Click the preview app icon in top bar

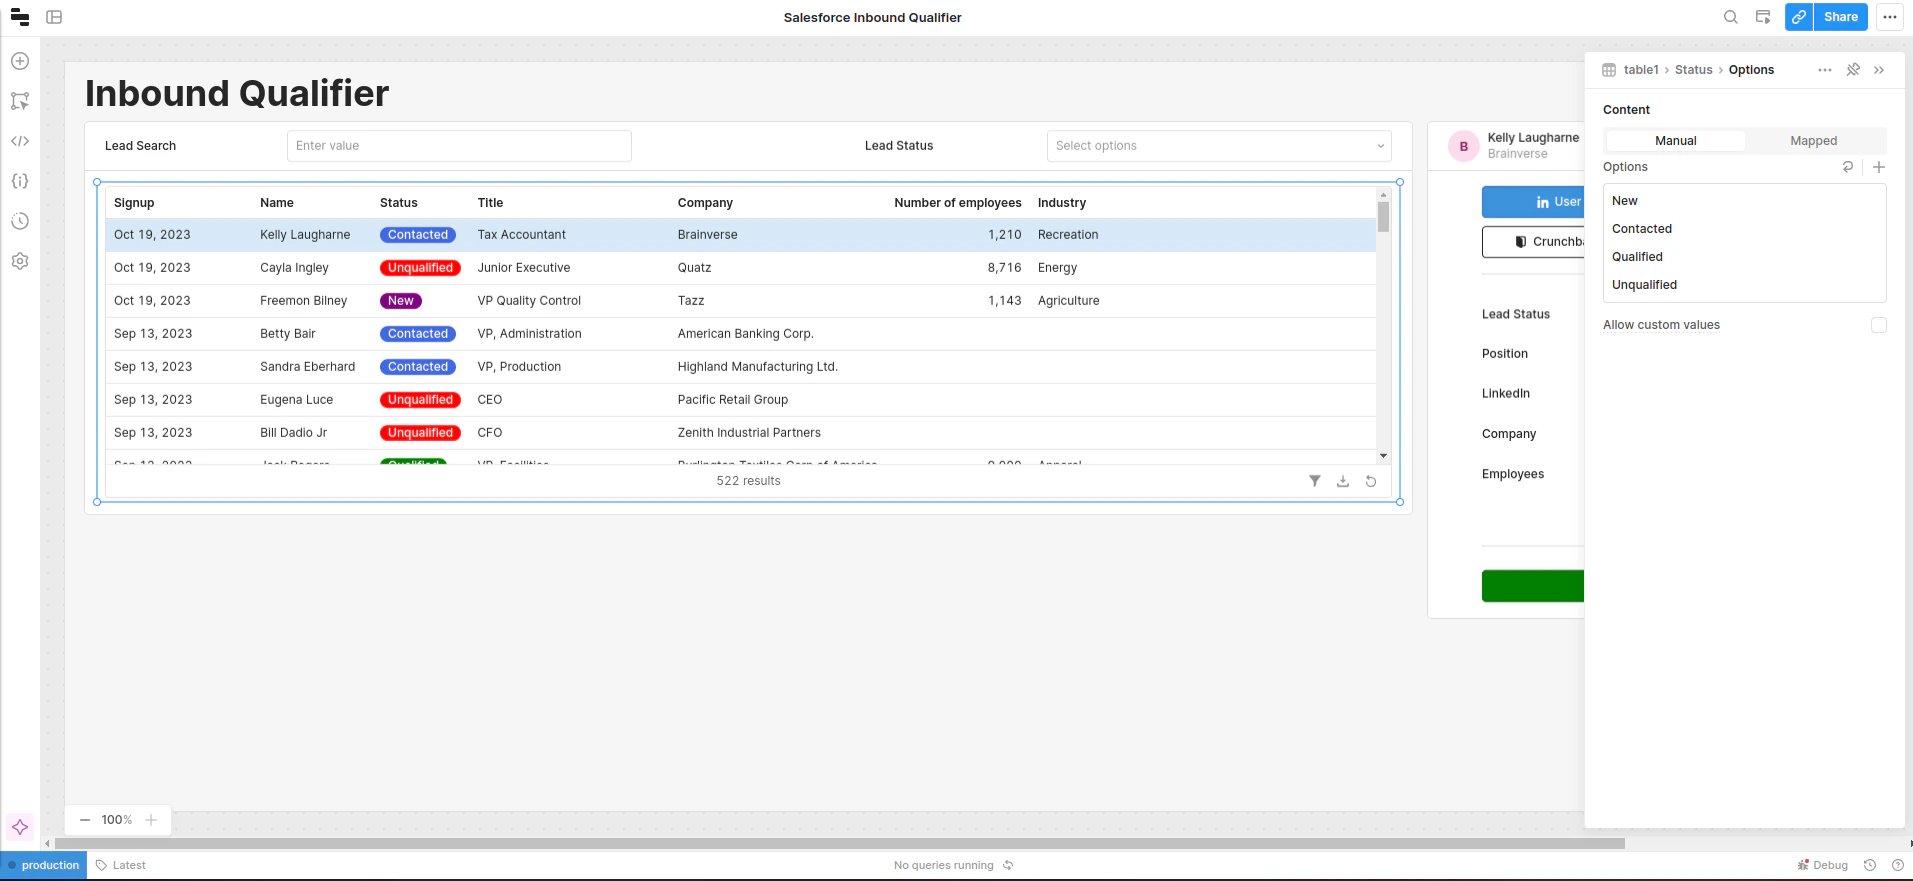[x=1763, y=17]
